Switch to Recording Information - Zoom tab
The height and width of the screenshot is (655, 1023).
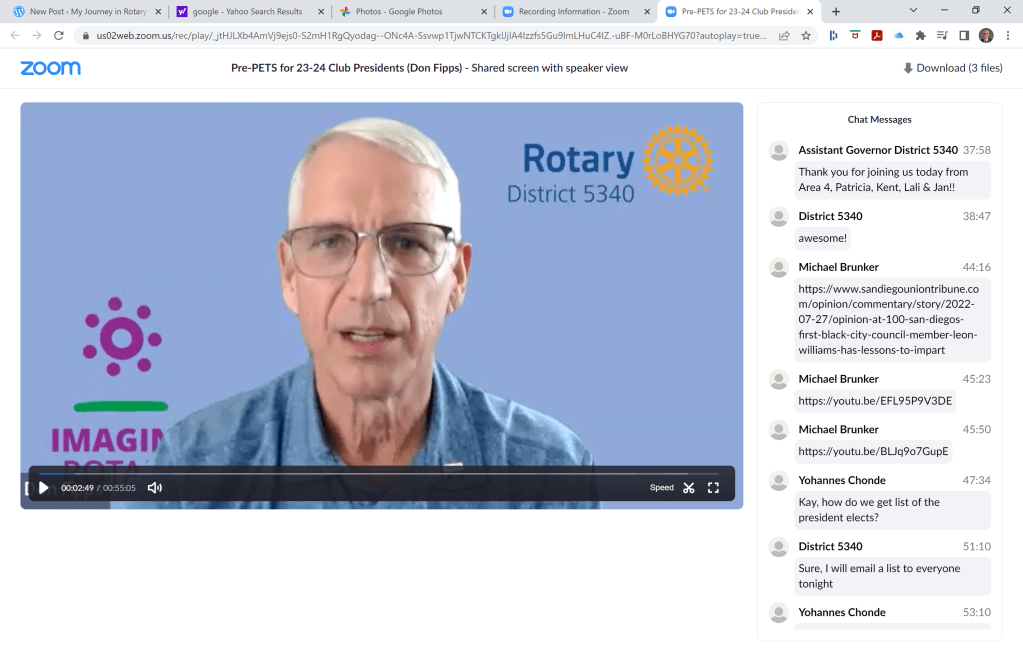pyautogui.click(x=568, y=12)
